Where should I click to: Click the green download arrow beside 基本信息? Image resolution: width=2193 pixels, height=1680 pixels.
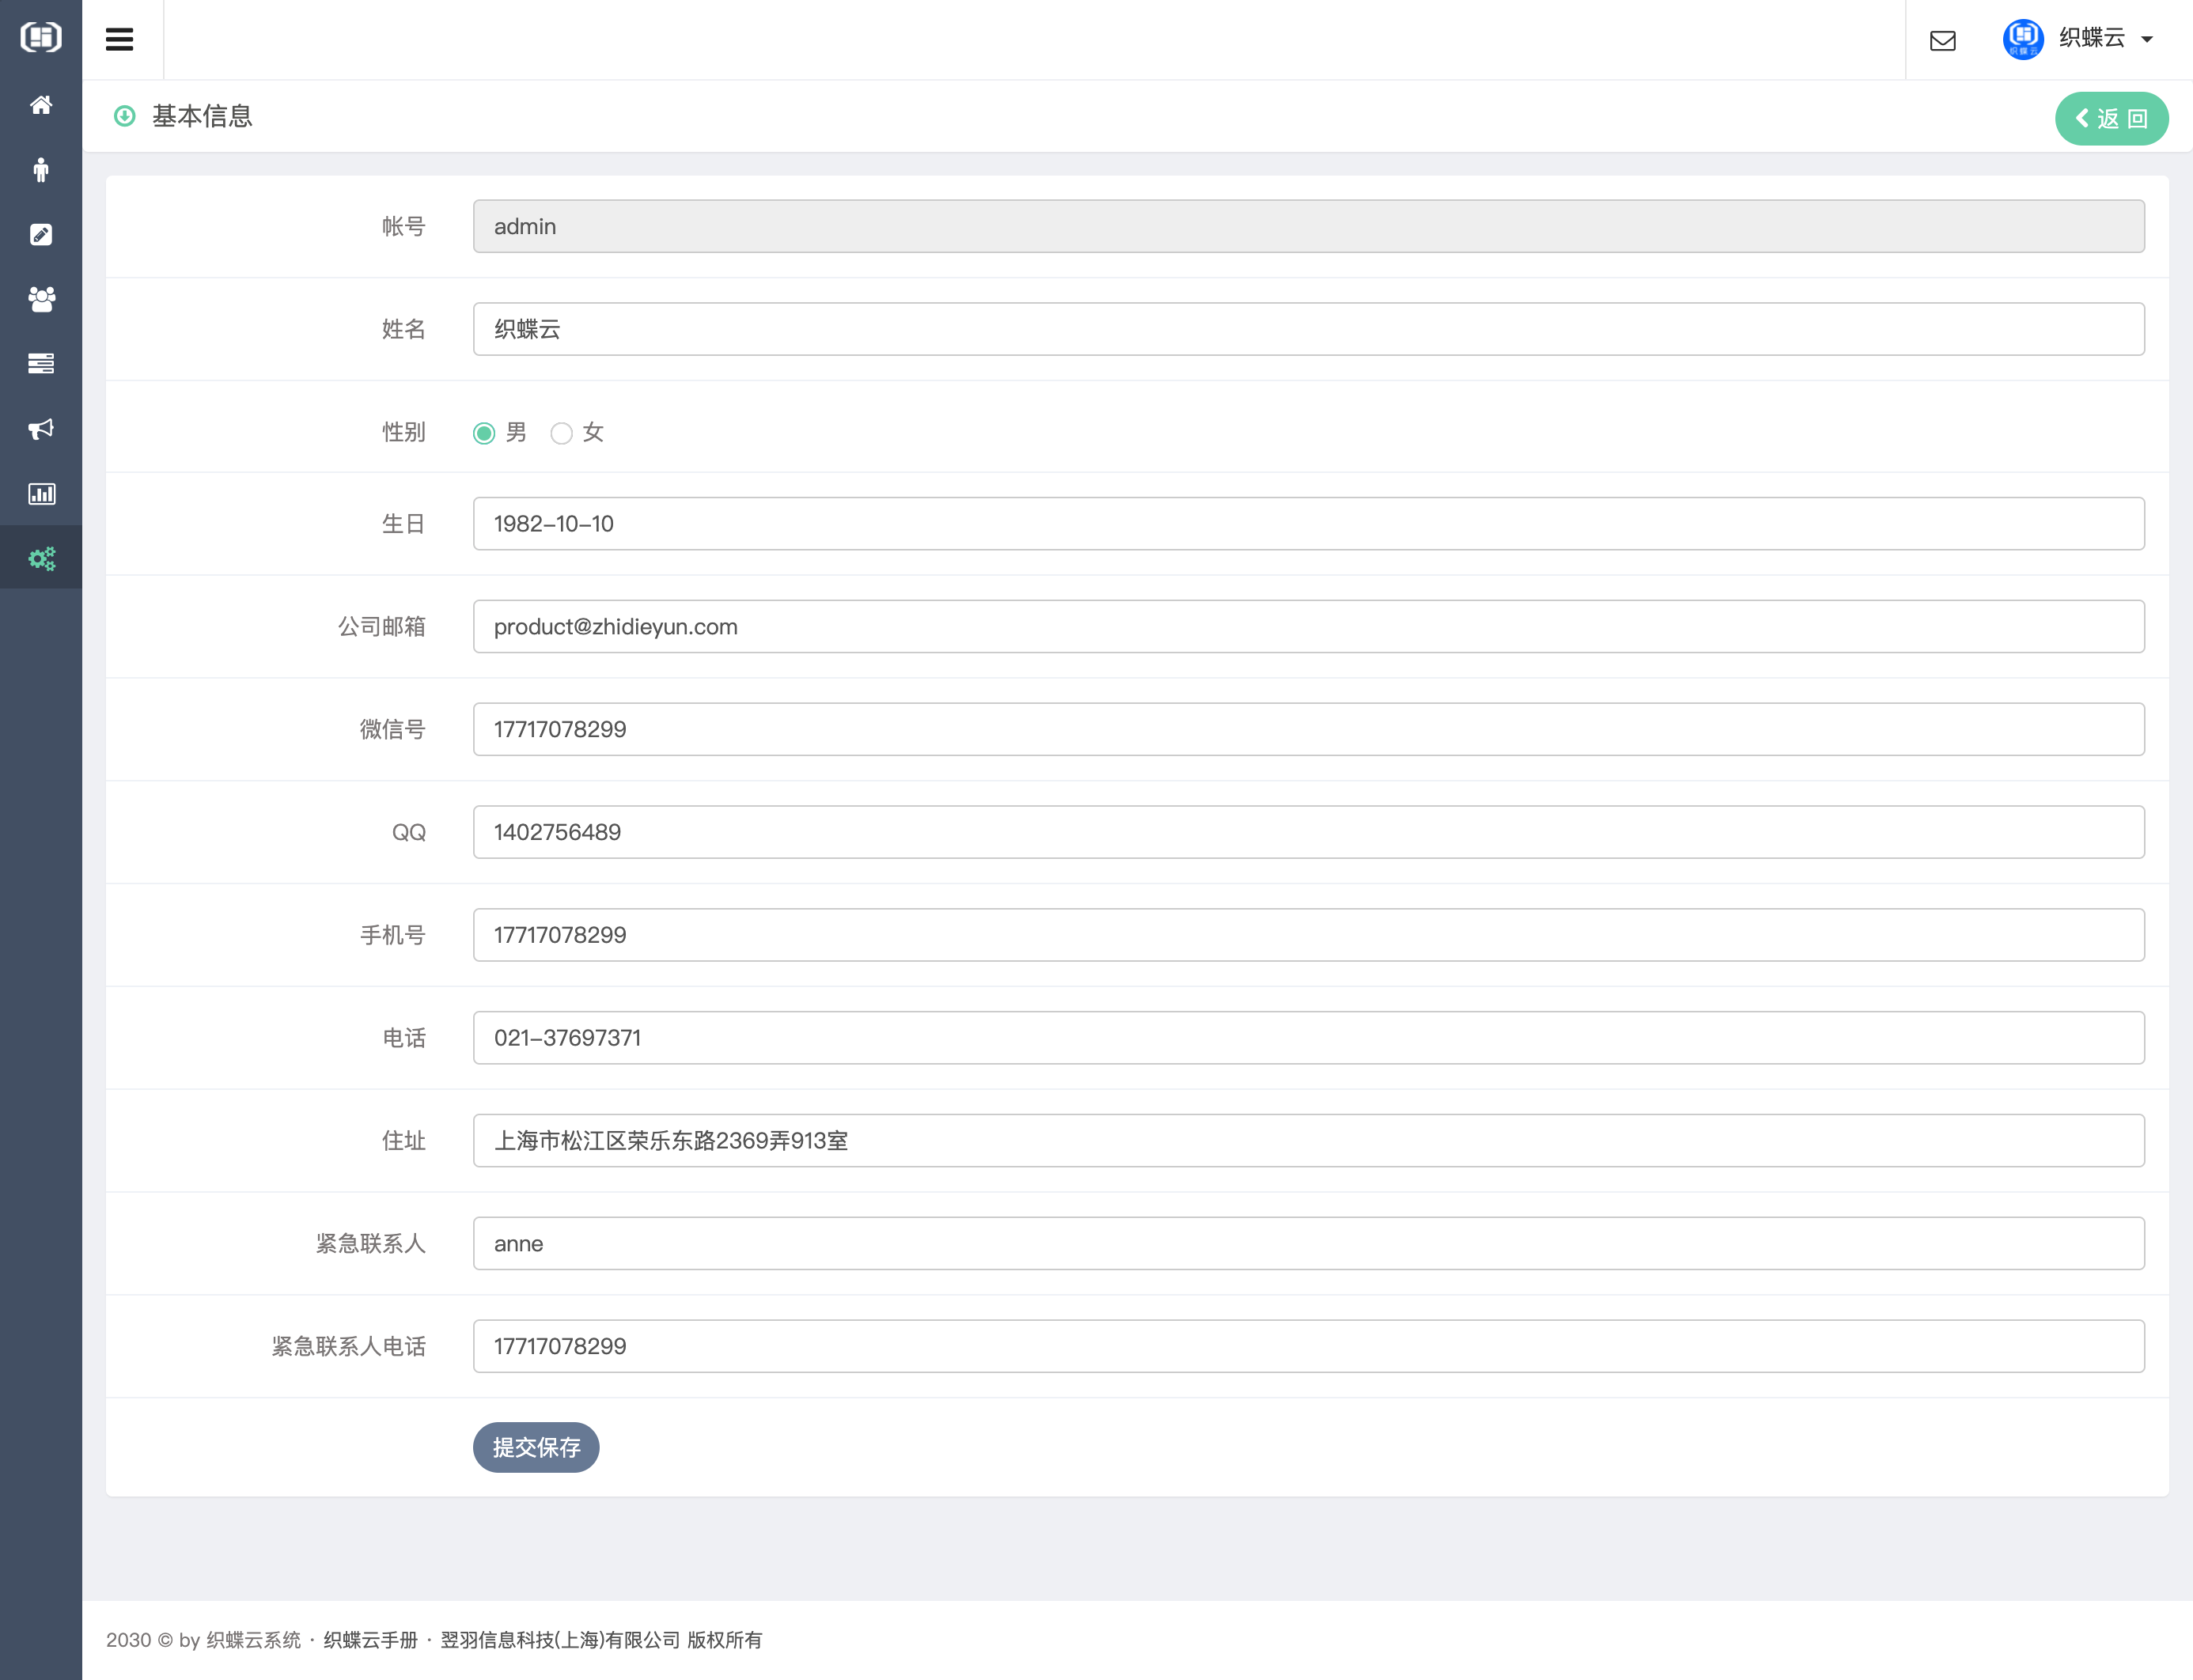coord(124,117)
